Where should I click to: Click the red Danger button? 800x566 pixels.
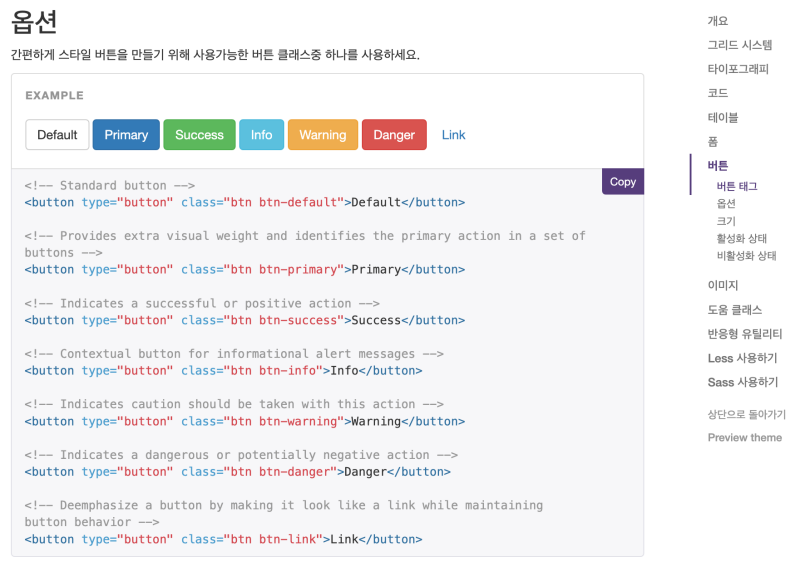pyautogui.click(x=394, y=135)
